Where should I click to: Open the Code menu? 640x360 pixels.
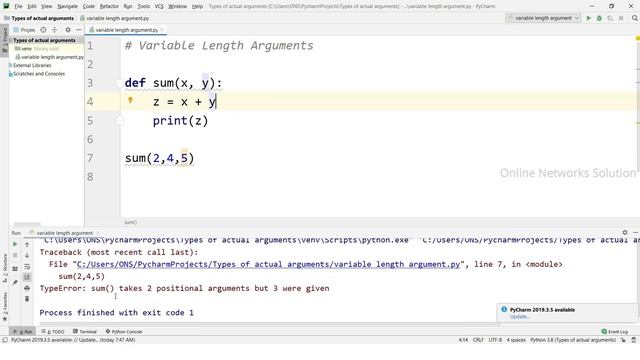click(89, 6)
